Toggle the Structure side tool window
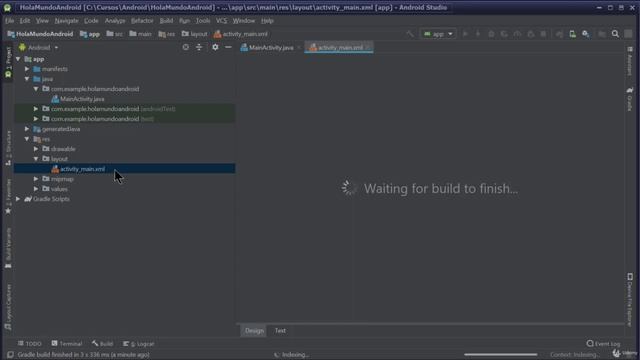Viewport: 640px width, 360px height. tap(8, 148)
